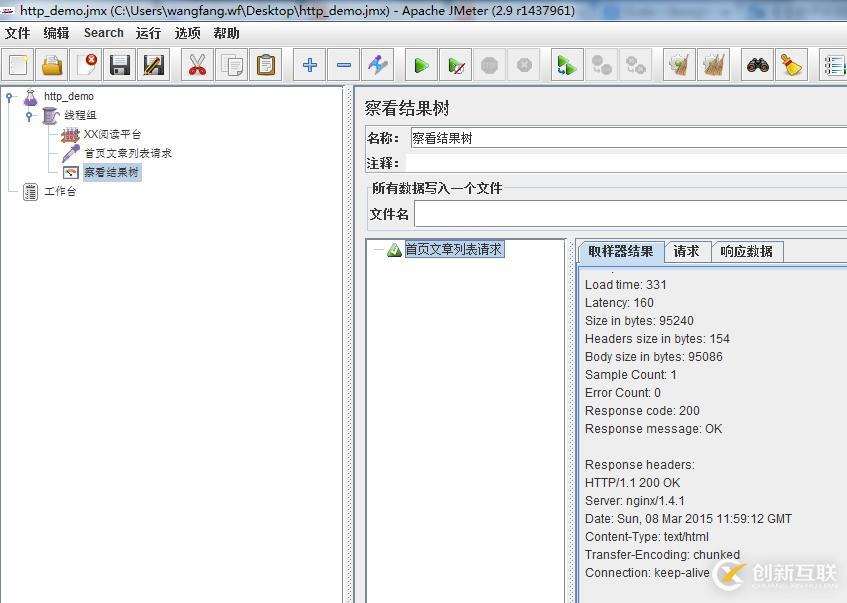Open the 运行 menu
Image resolution: width=847 pixels, height=603 pixels.
[x=149, y=33]
